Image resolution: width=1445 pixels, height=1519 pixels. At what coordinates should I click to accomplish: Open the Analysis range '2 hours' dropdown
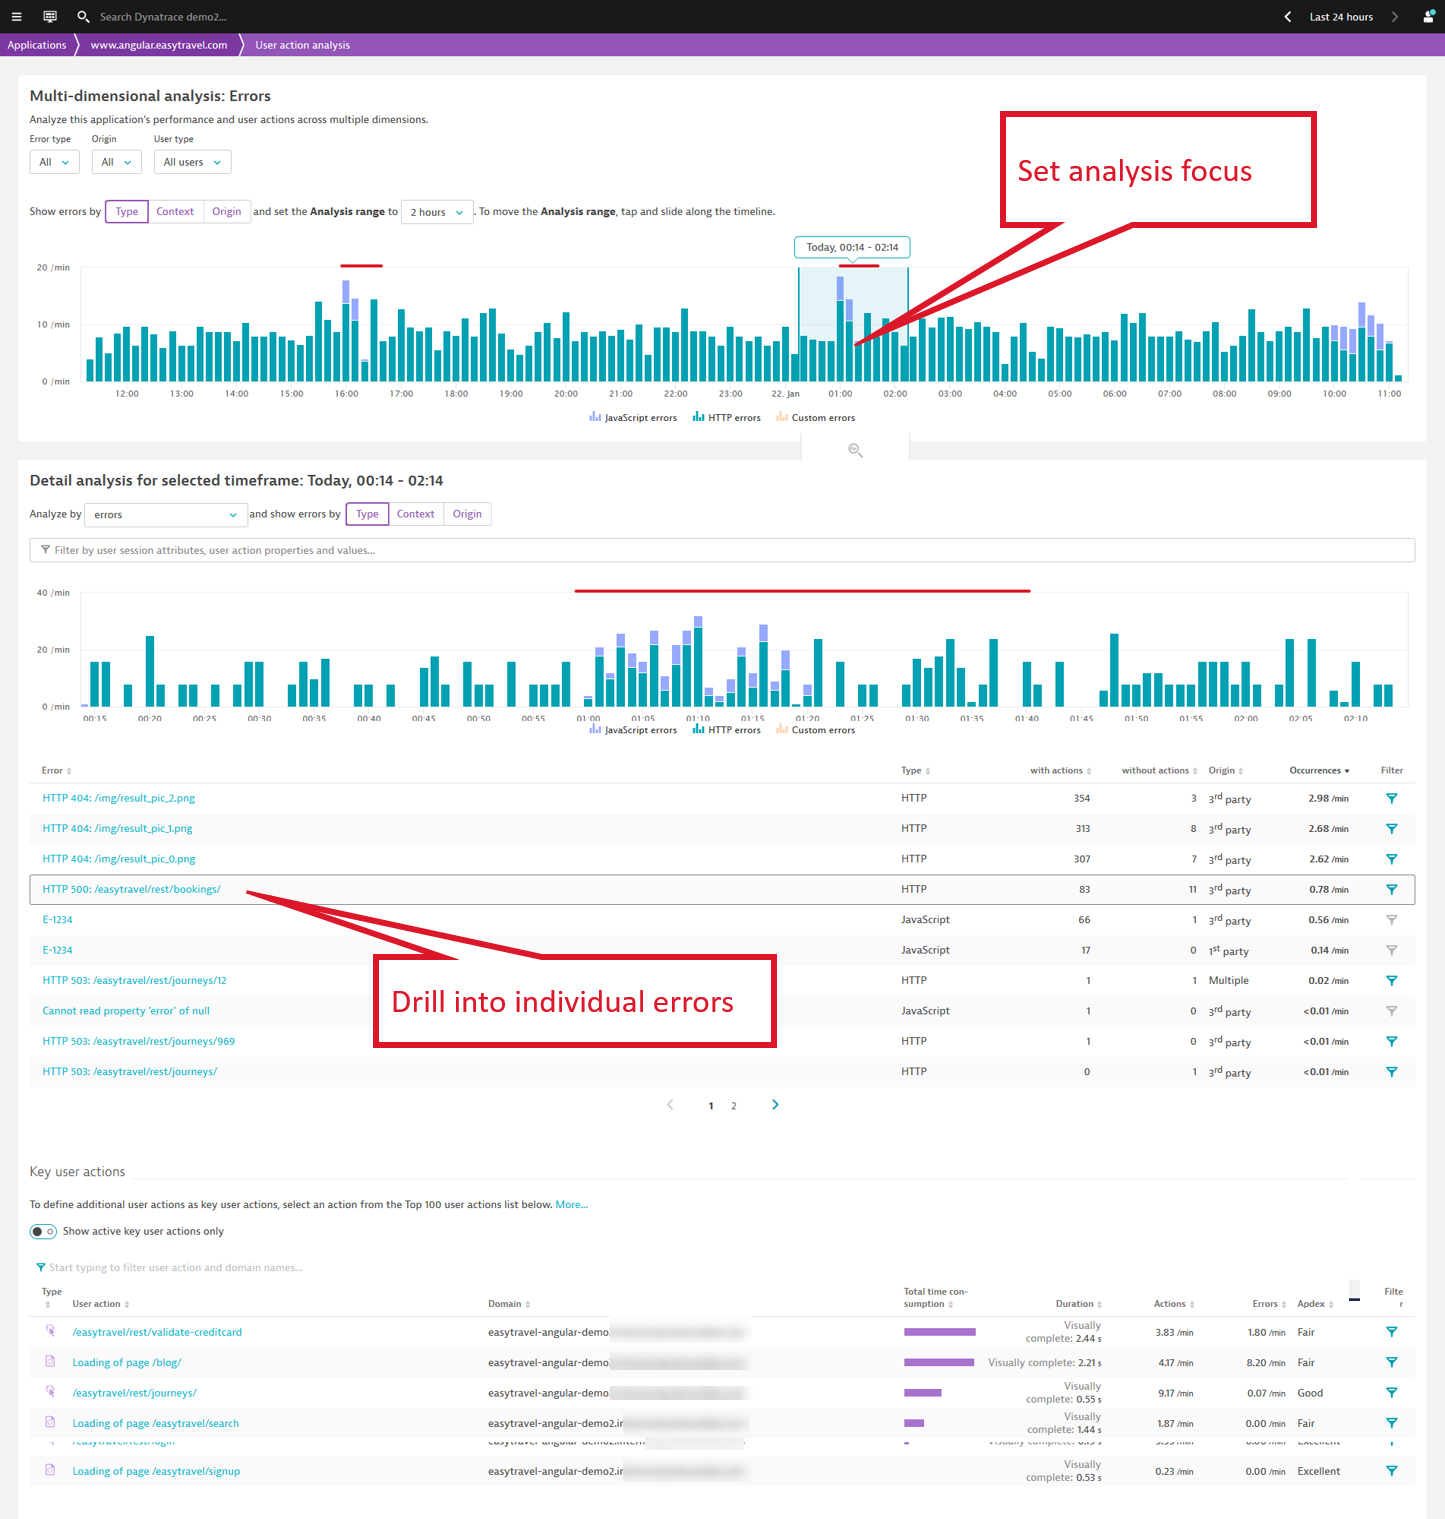click(x=437, y=212)
